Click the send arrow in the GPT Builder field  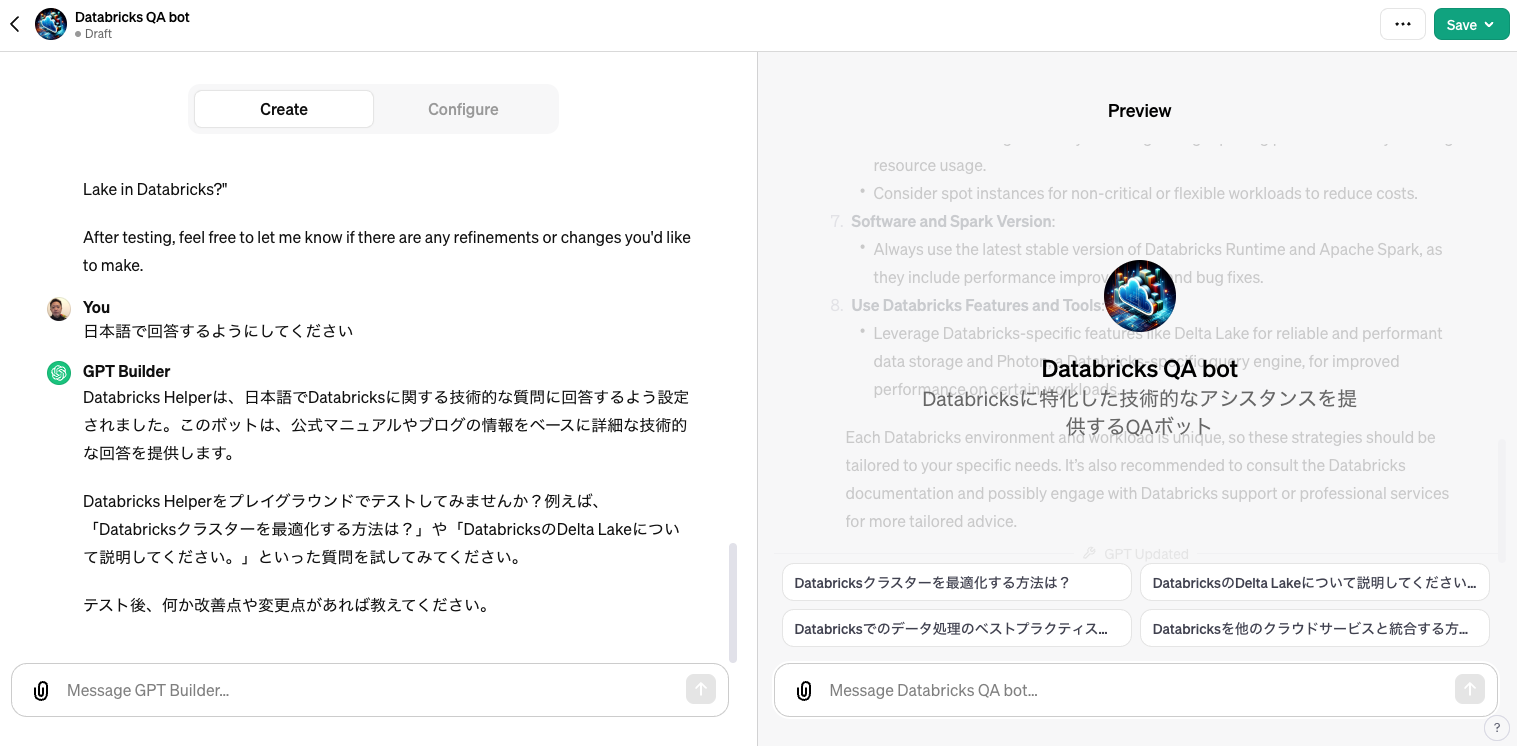pyautogui.click(x=701, y=690)
